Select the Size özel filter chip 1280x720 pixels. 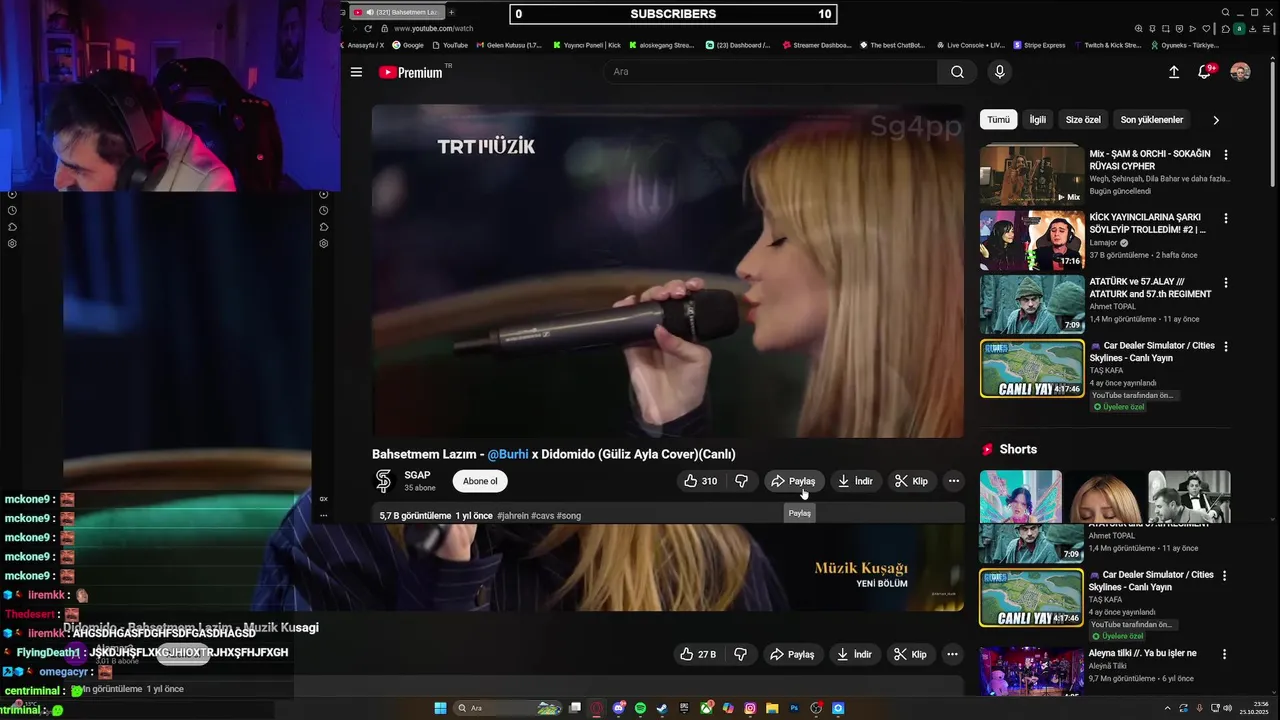coord(1083,119)
